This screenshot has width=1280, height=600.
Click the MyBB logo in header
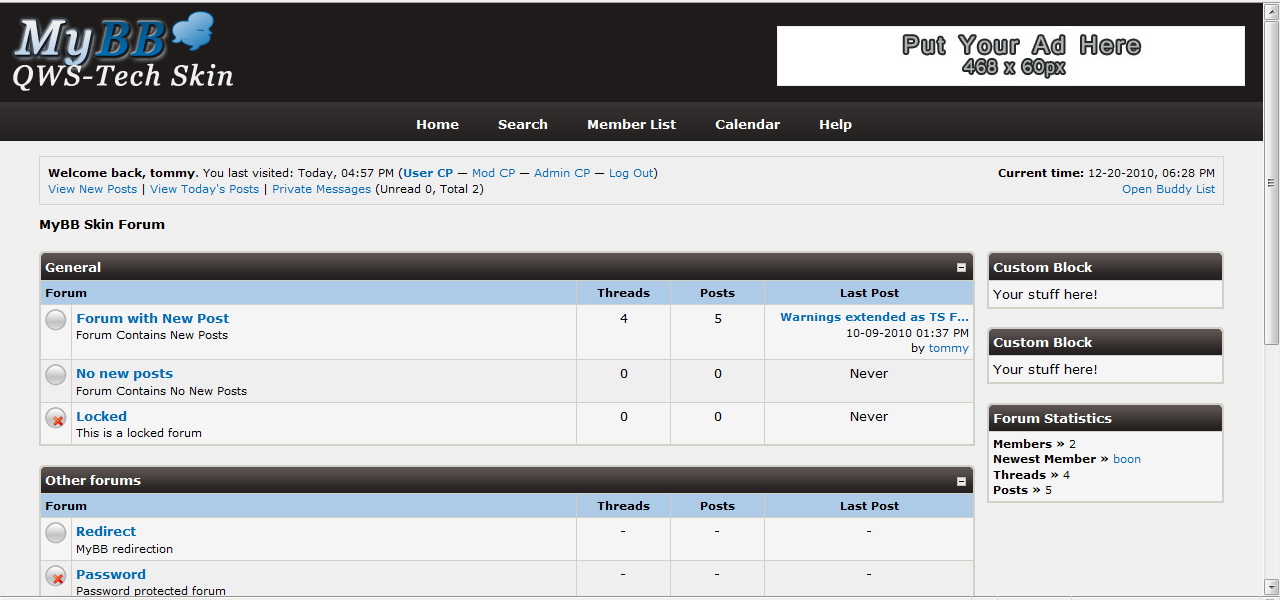point(122,53)
